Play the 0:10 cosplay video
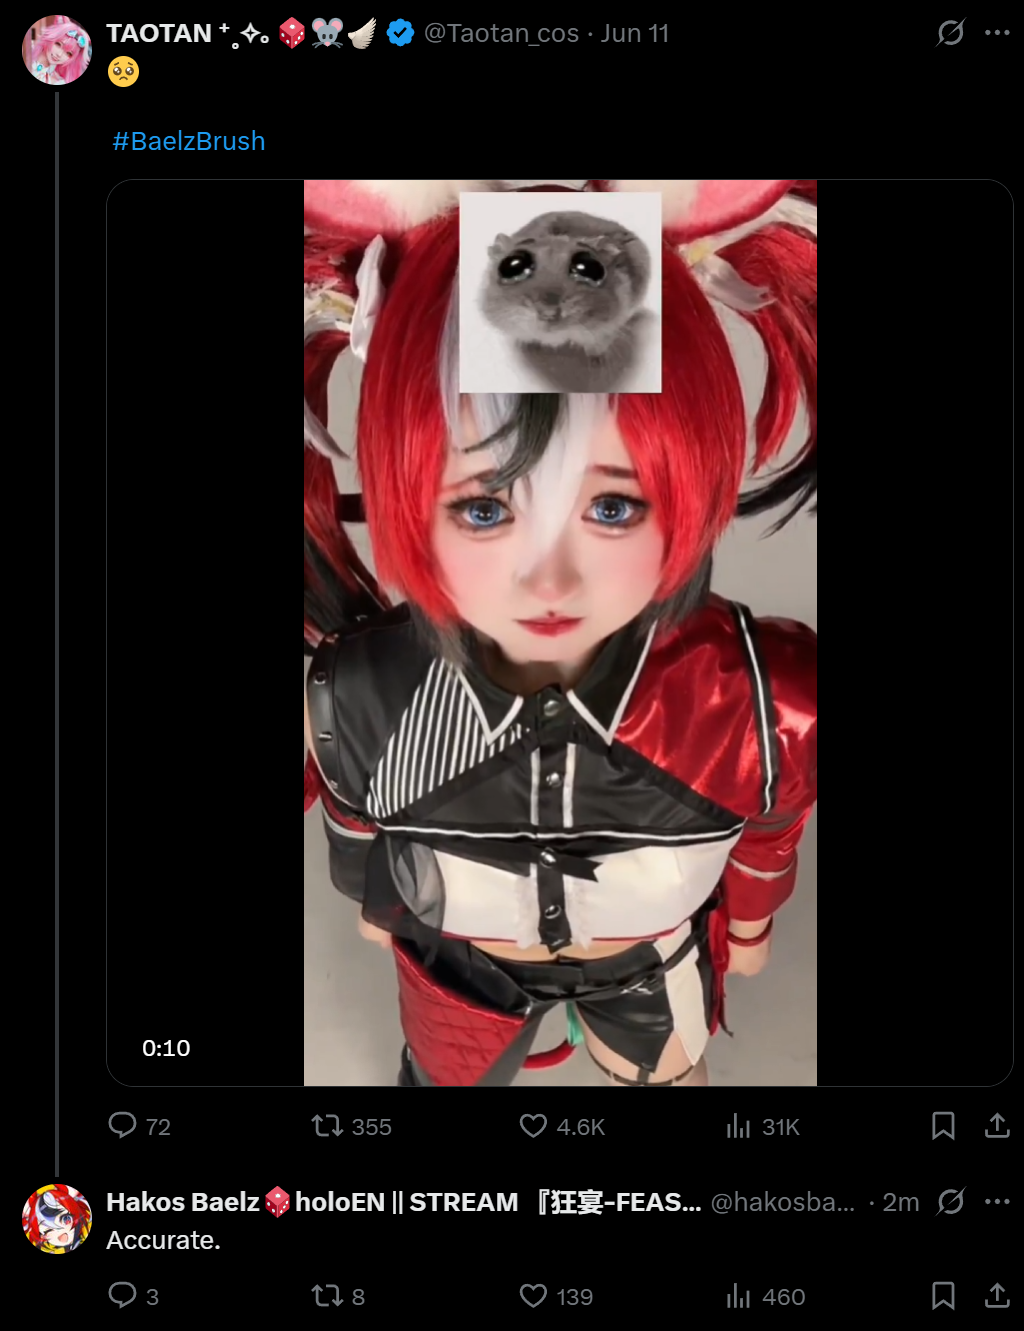 [560, 633]
